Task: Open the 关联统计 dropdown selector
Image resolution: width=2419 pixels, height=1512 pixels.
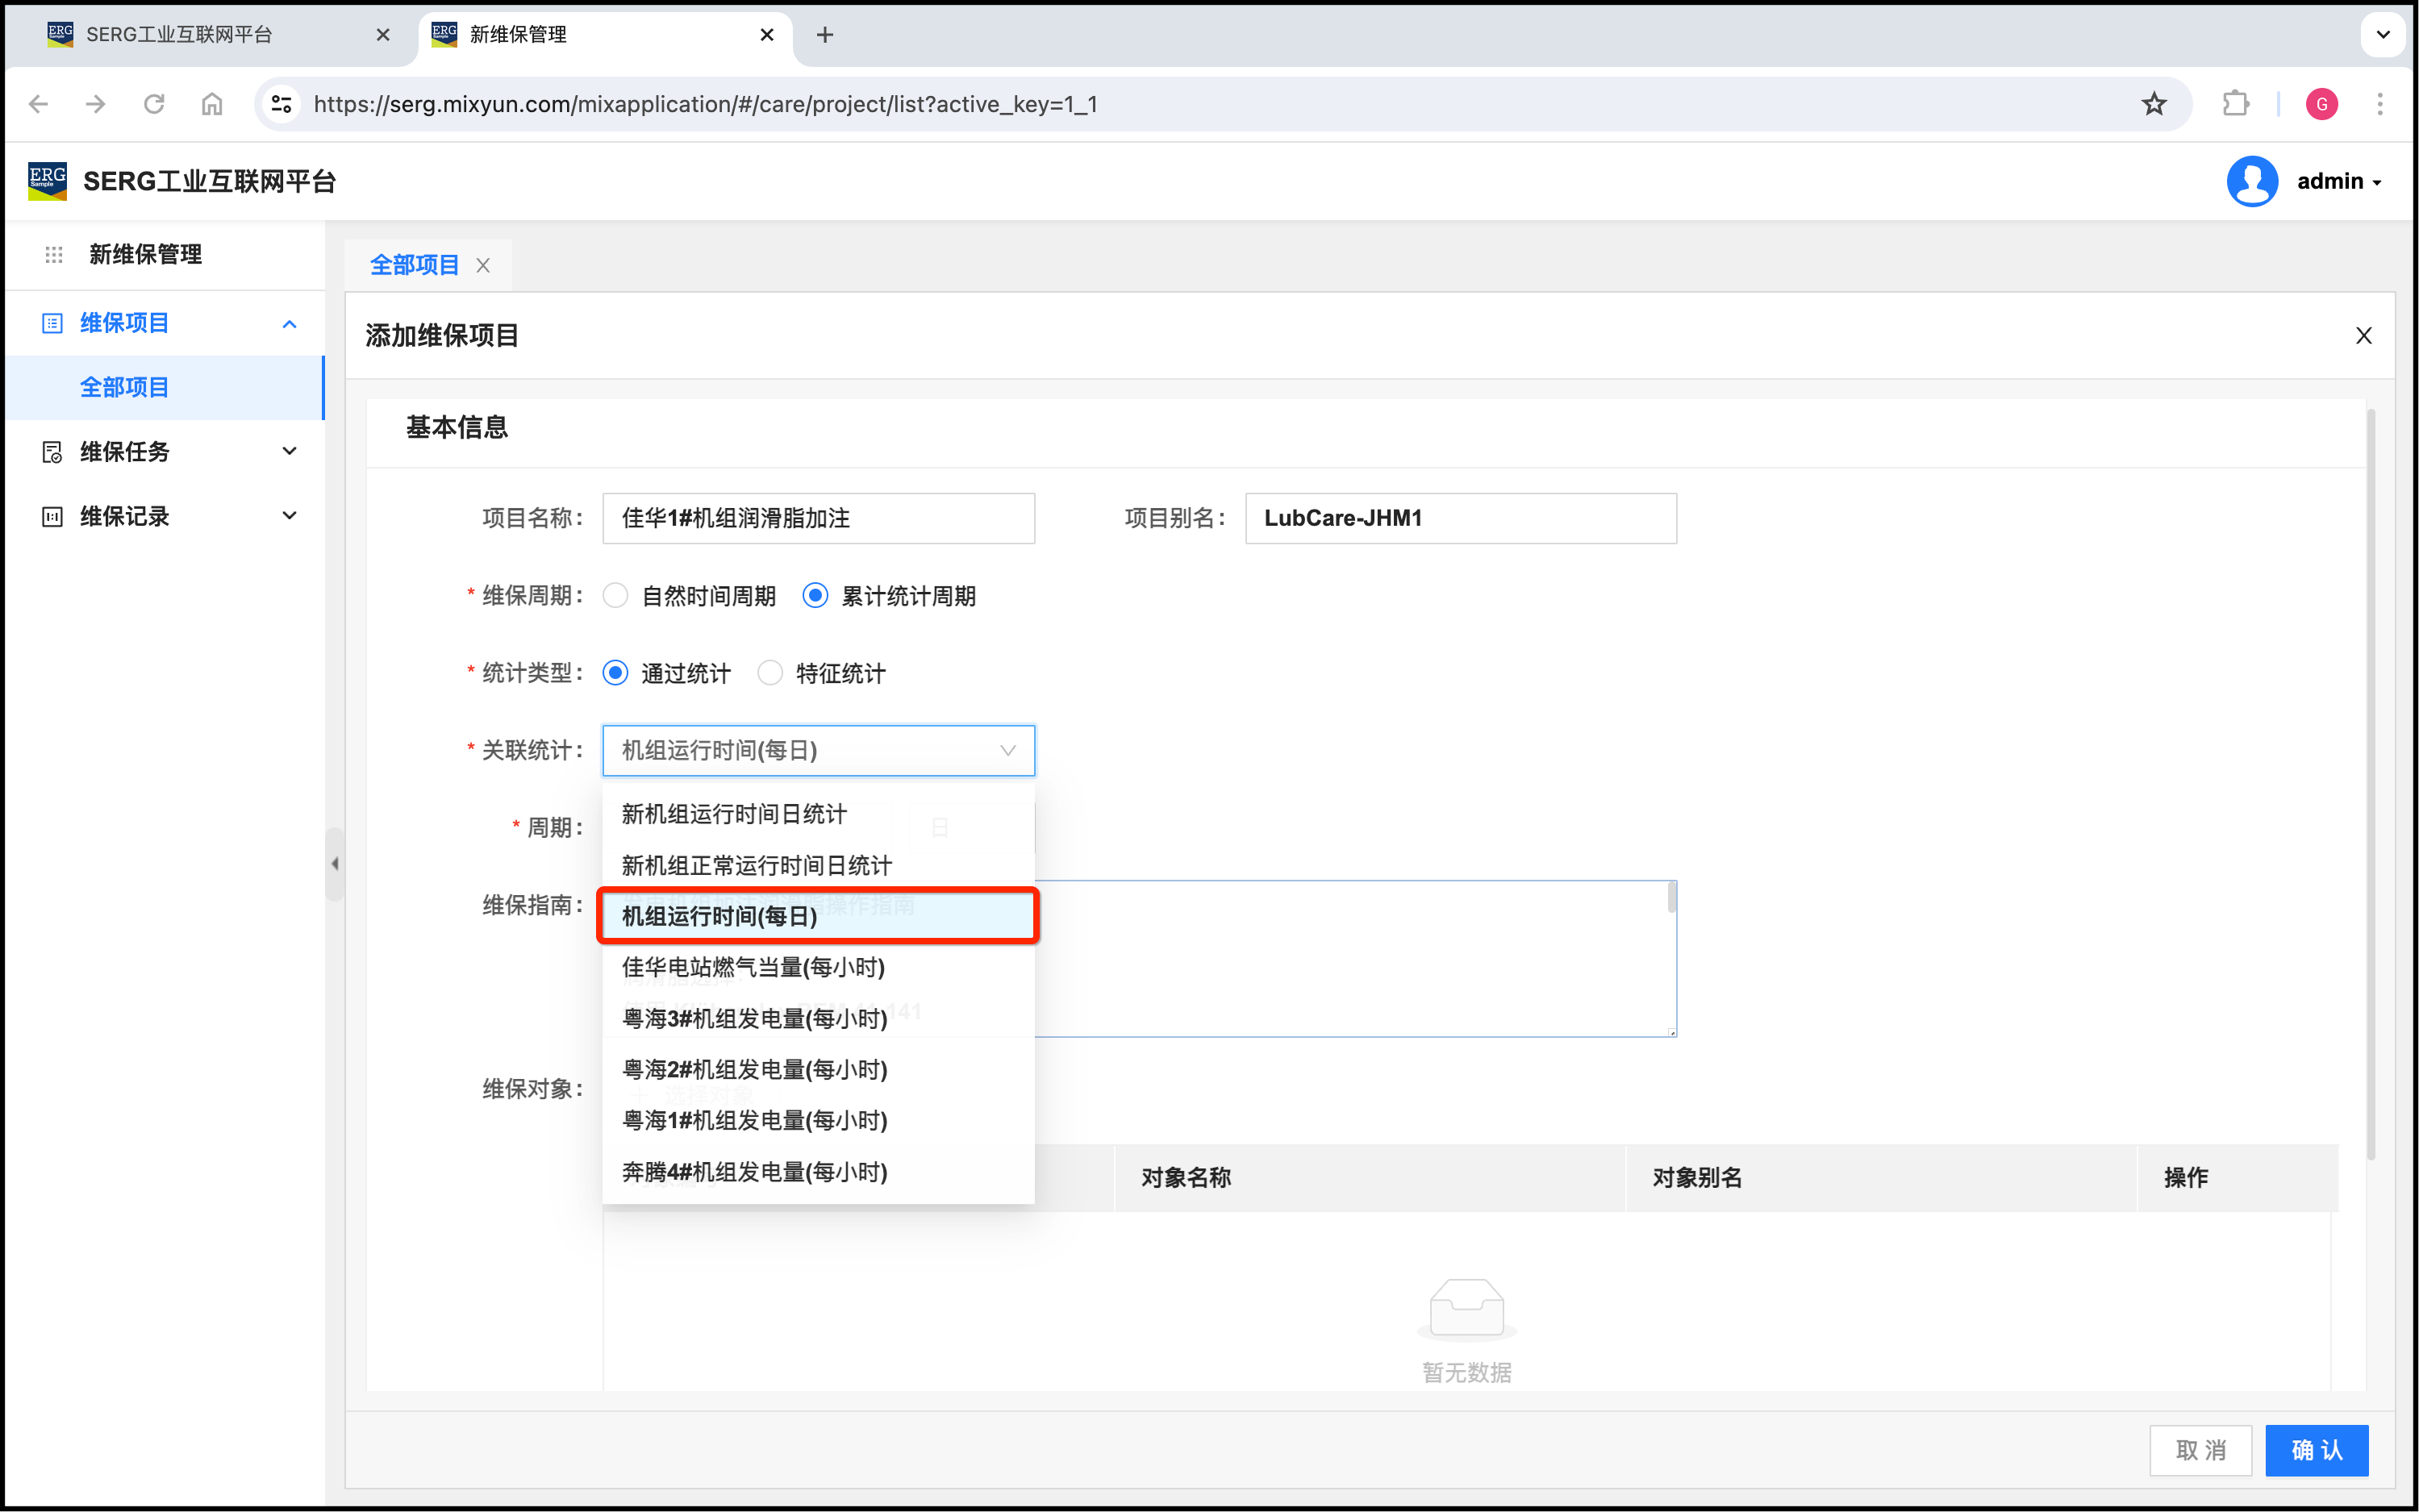Action: point(818,751)
